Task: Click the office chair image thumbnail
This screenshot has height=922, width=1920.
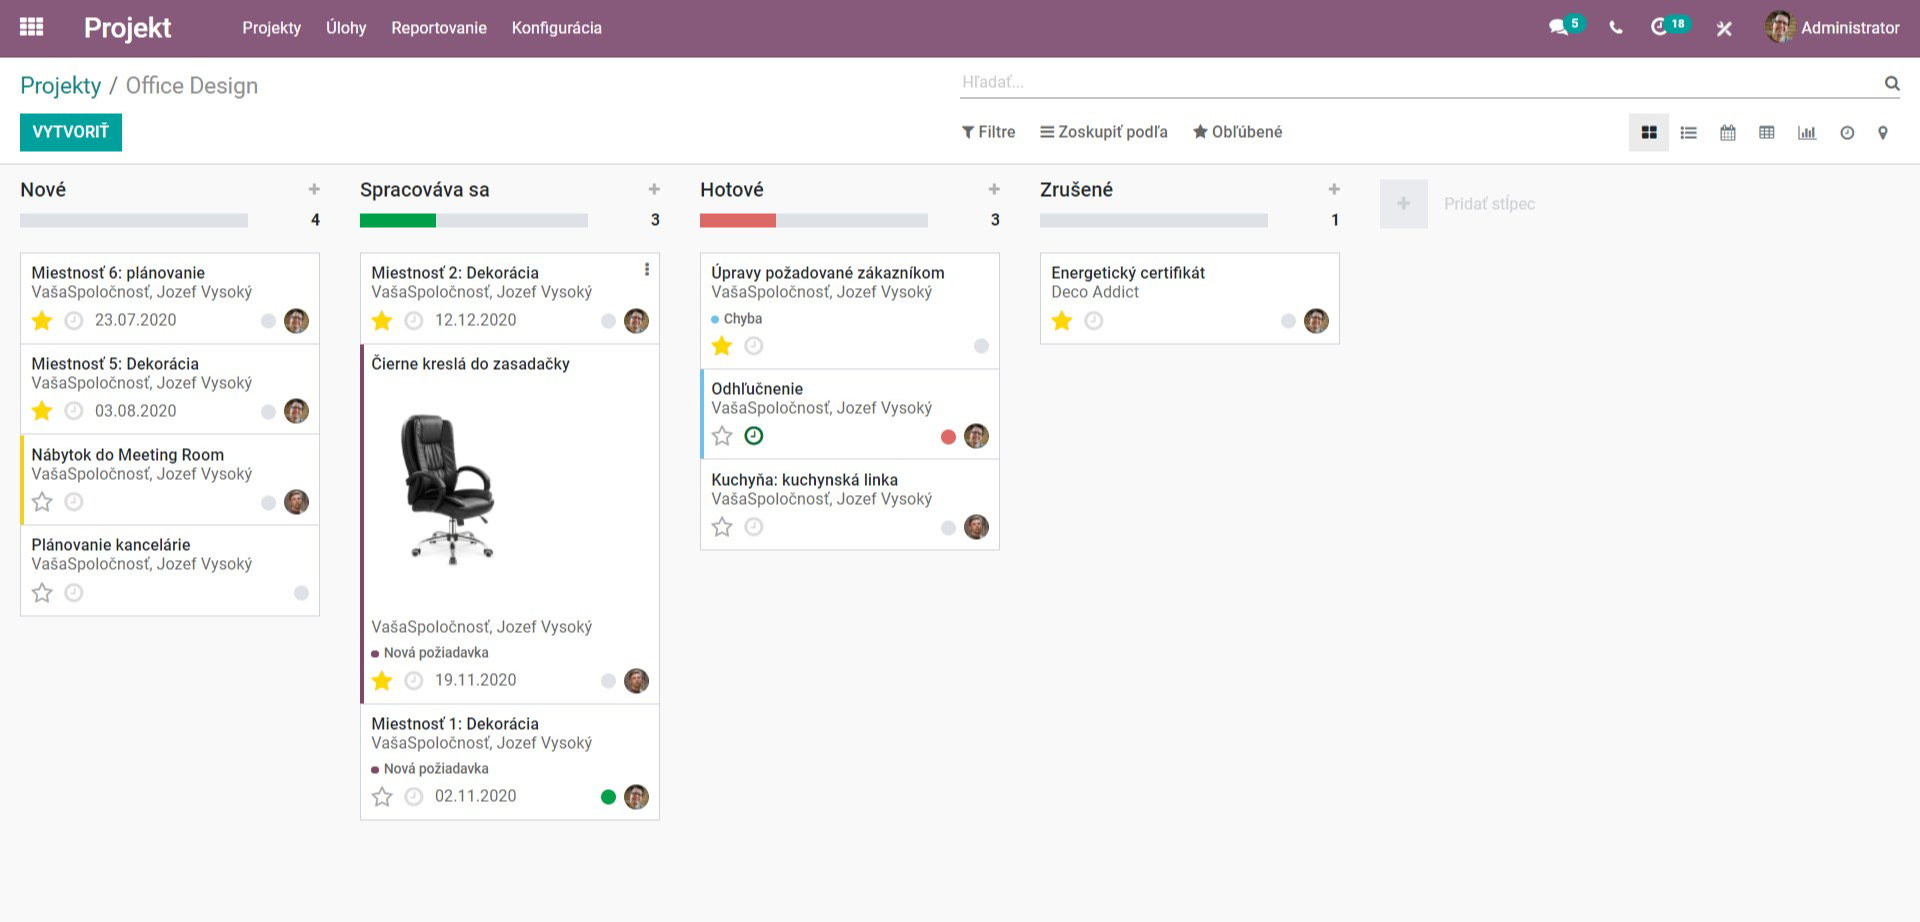Action: click(x=449, y=490)
